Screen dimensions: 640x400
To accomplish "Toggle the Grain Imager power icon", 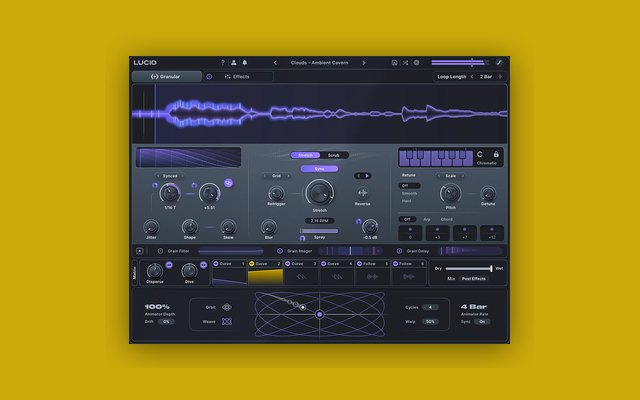I will (280, 251).
